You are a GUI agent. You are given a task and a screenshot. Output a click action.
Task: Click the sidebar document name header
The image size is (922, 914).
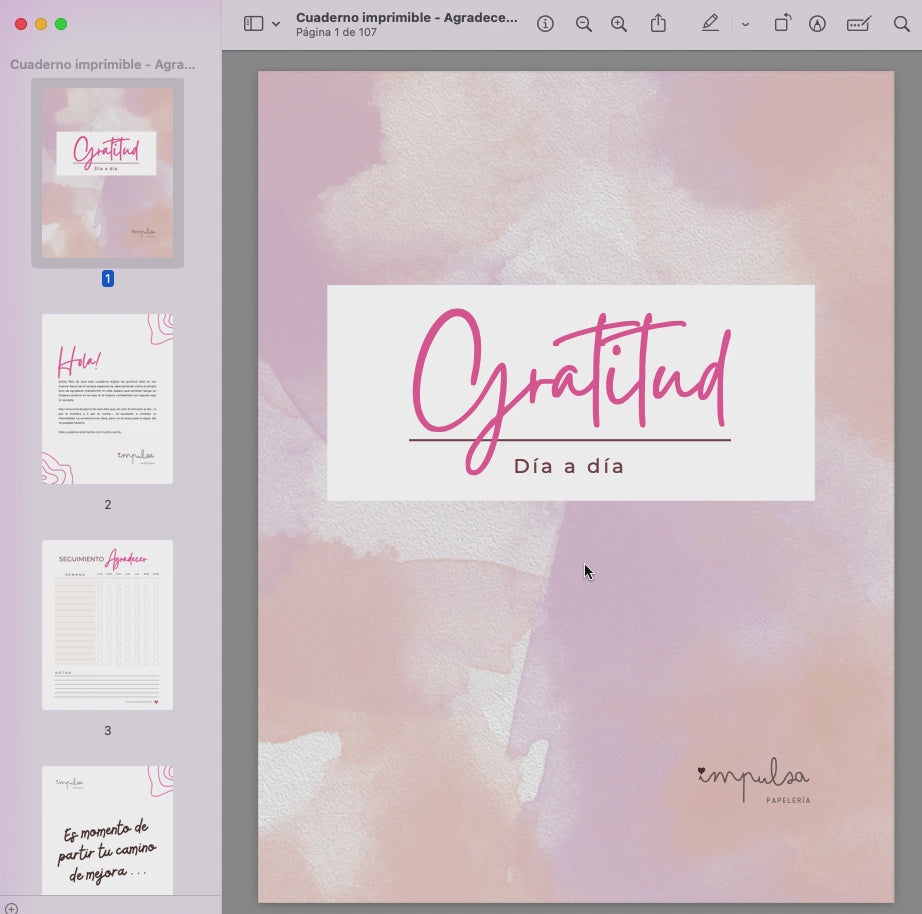click(x=103, y=64)
